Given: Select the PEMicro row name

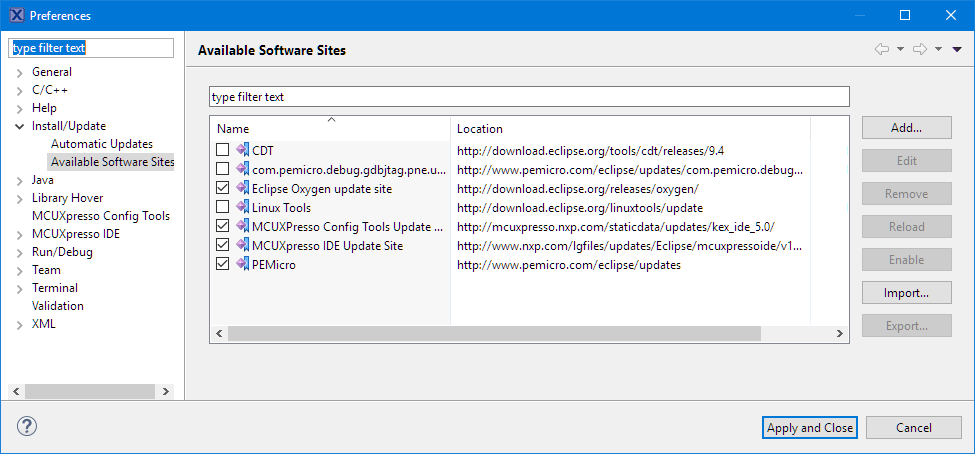Looking at the screenshot, I should tap(274, 264).
